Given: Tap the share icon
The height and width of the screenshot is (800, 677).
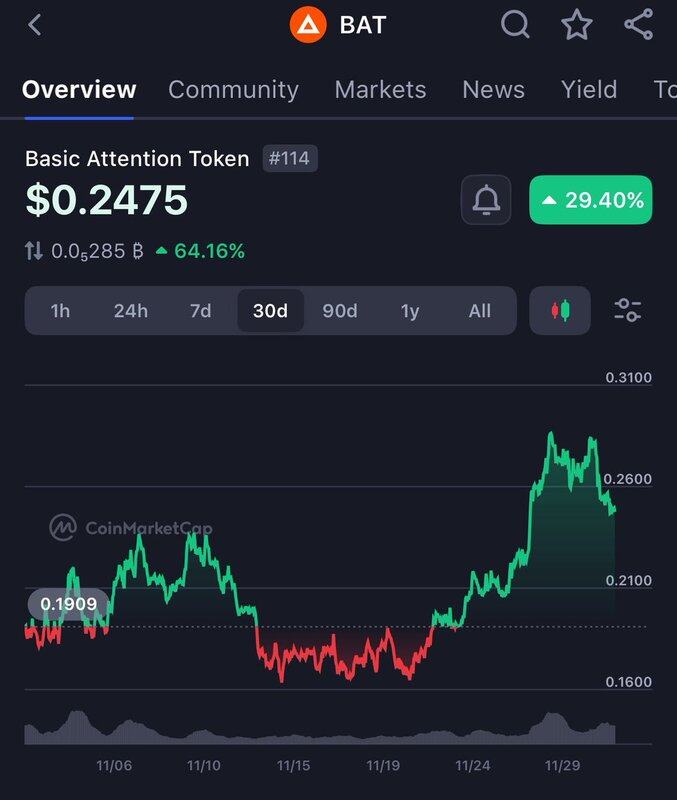Looking at the screenshot, I should pos(638,25).
